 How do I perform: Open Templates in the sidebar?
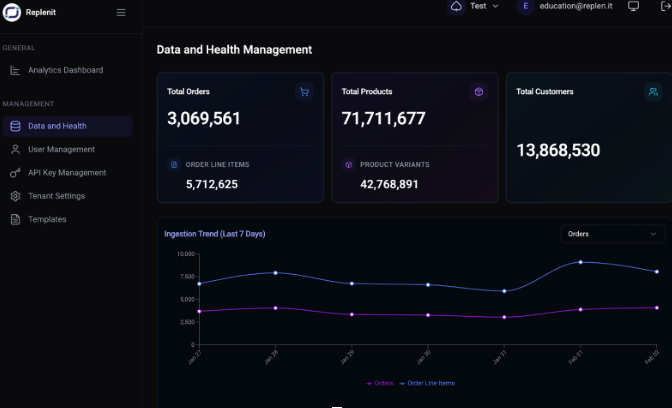coord(47,219)
